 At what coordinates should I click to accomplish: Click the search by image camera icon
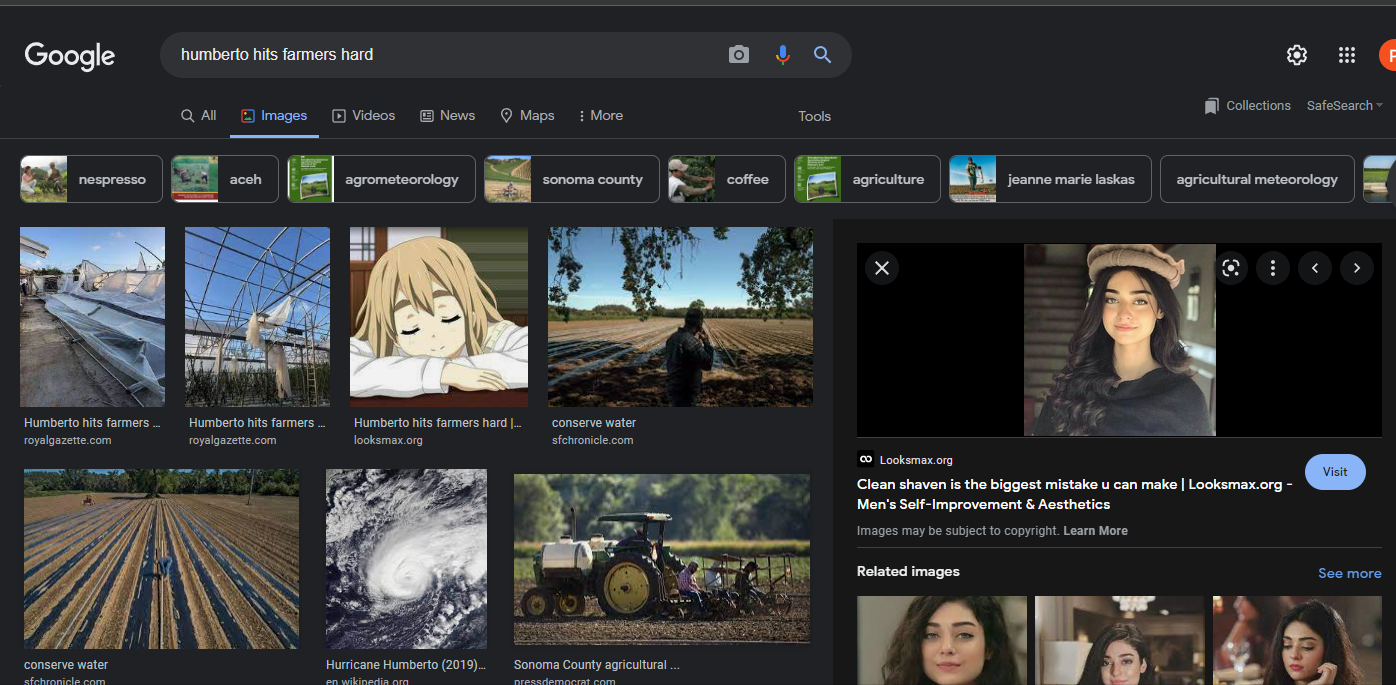739,55
